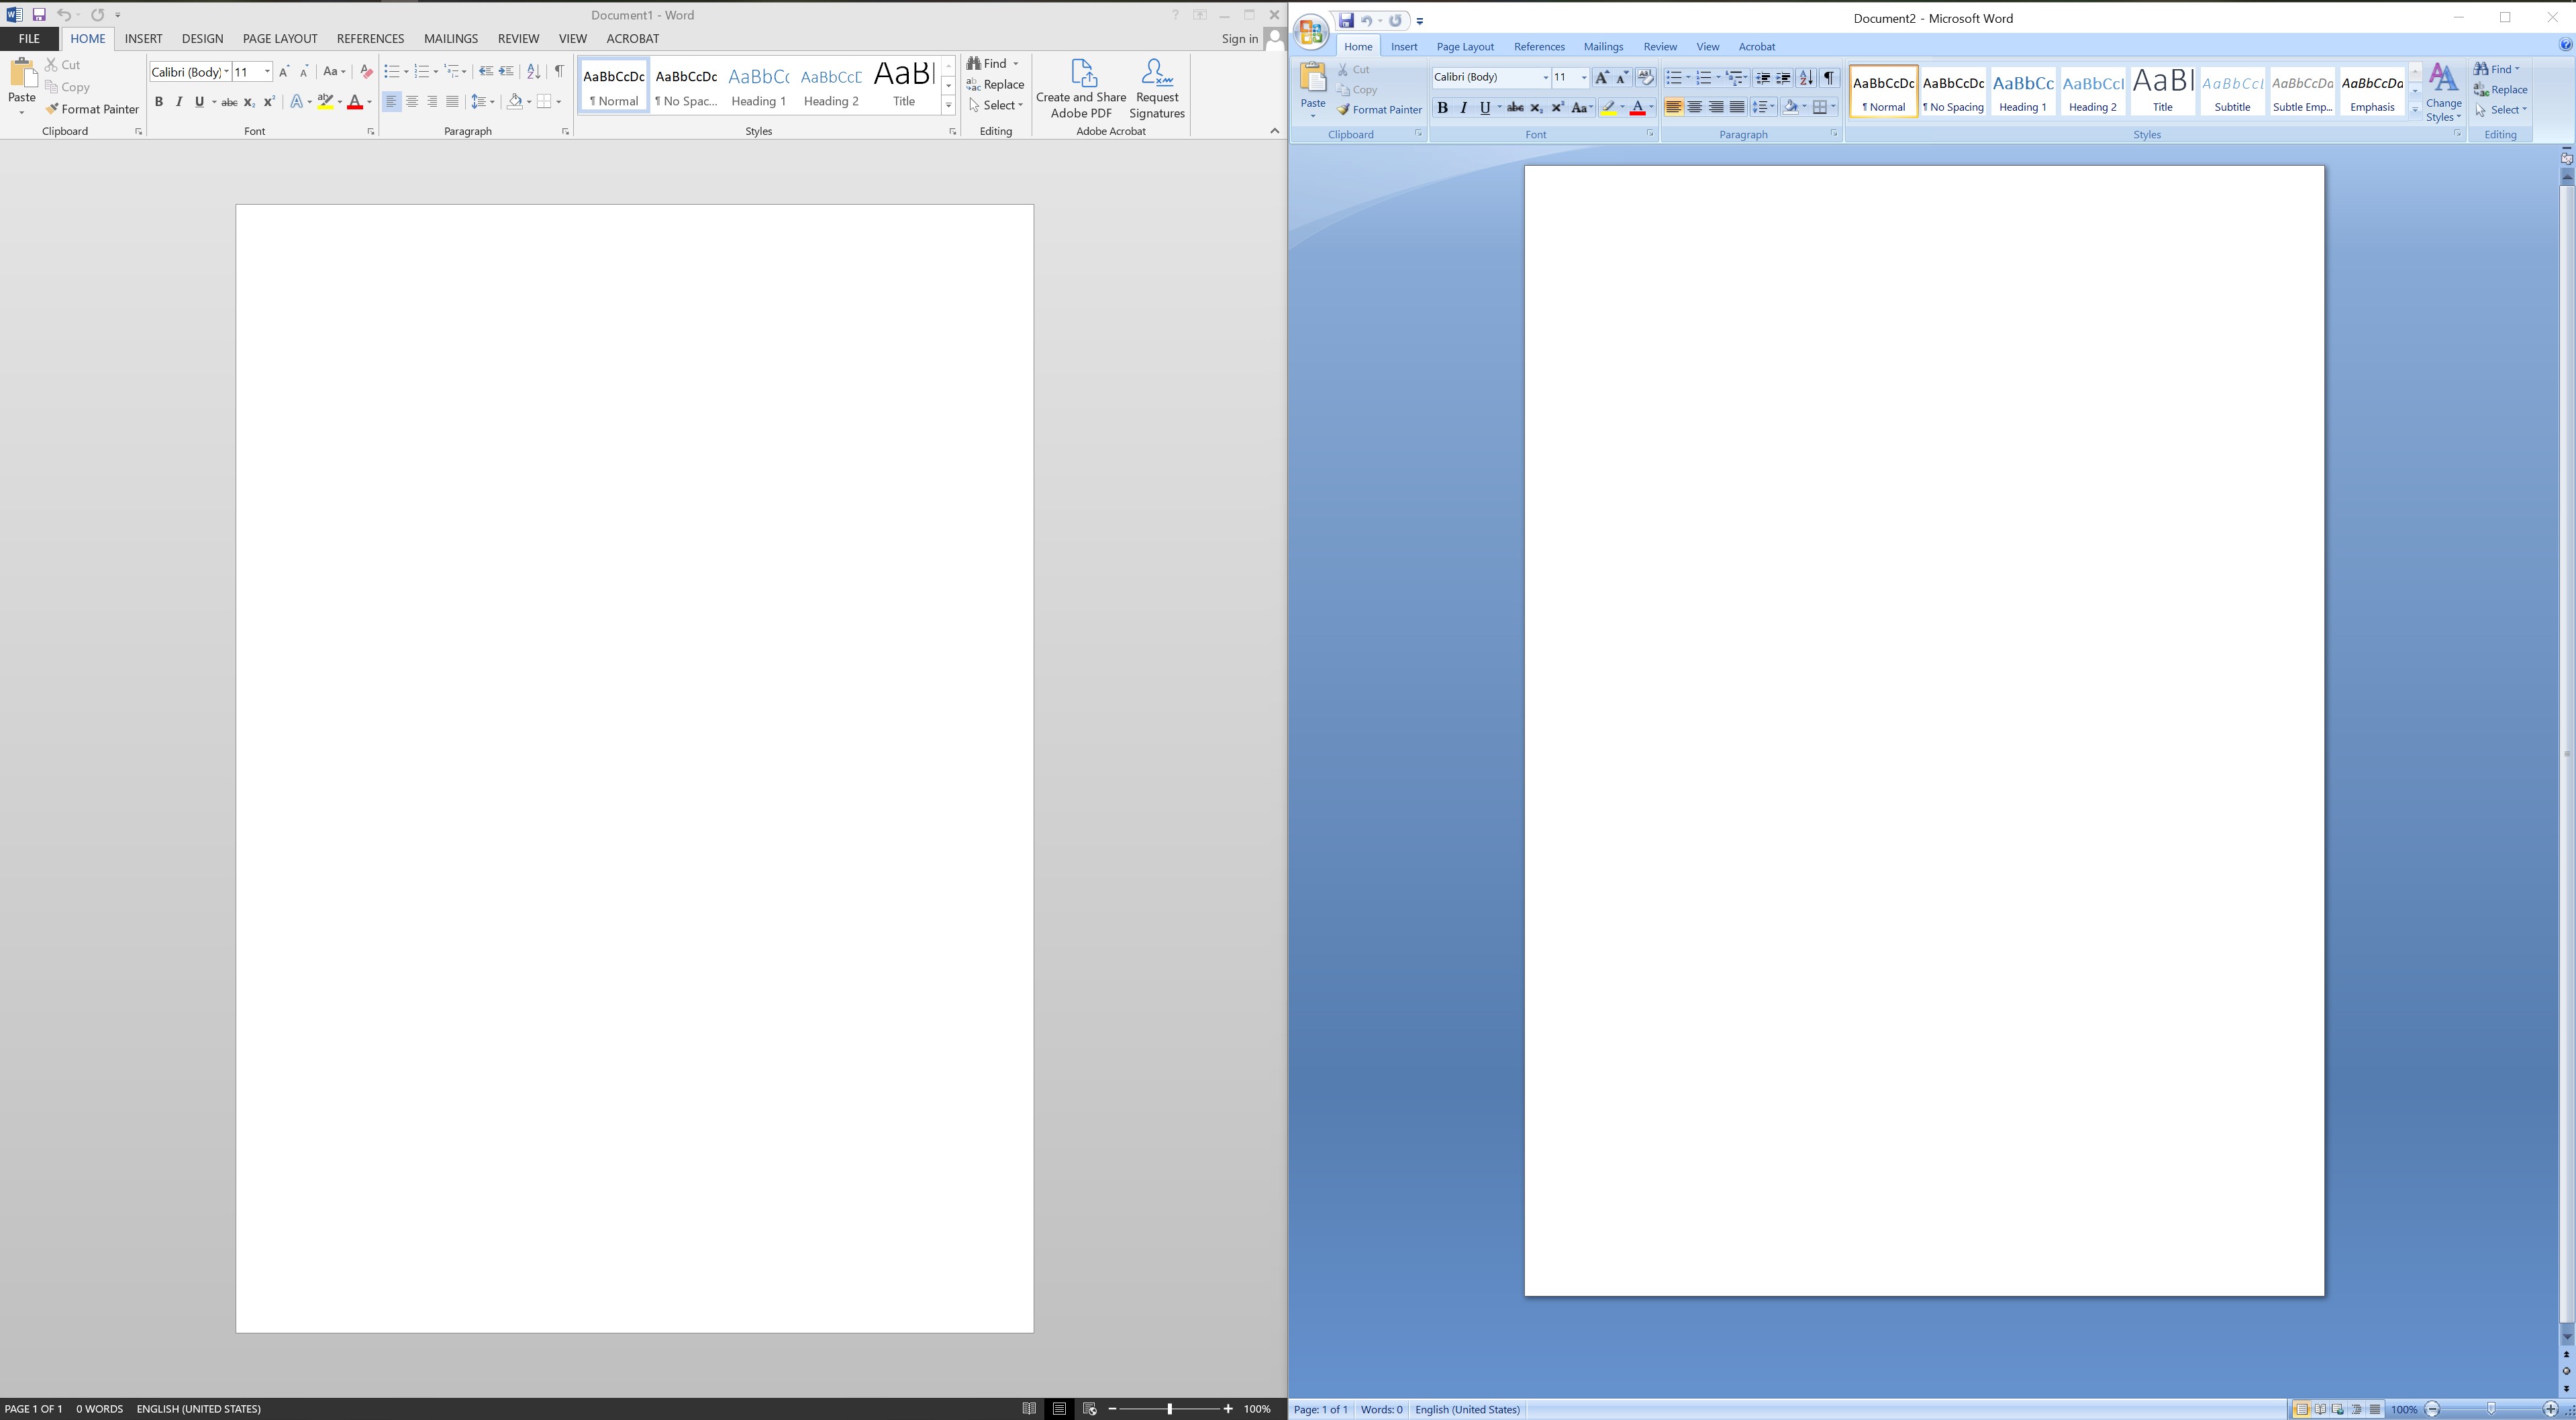Click blank page area in Document1
The width and height of the screenshot is (2576, 1420).
coord(634,768)
